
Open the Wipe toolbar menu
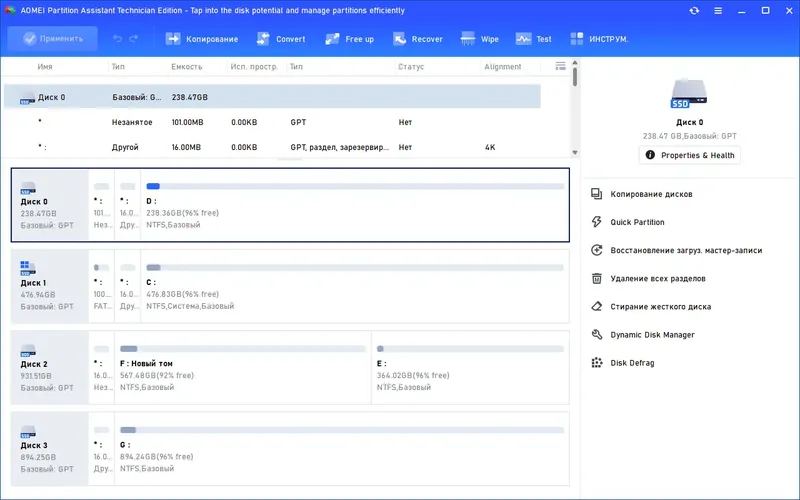click(x=480, y=39)
